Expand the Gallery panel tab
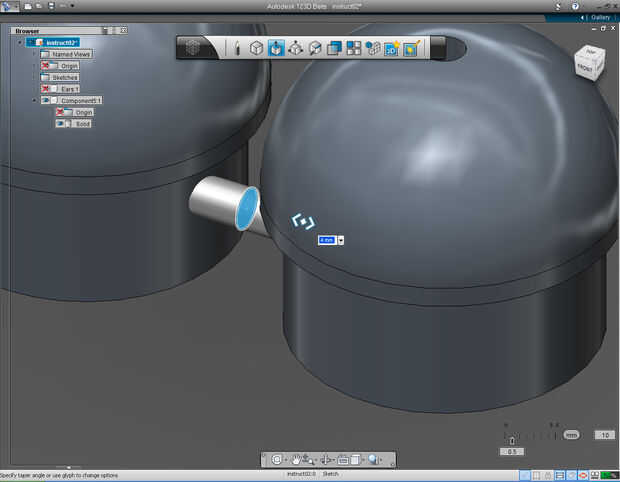 tap(600, 17)
